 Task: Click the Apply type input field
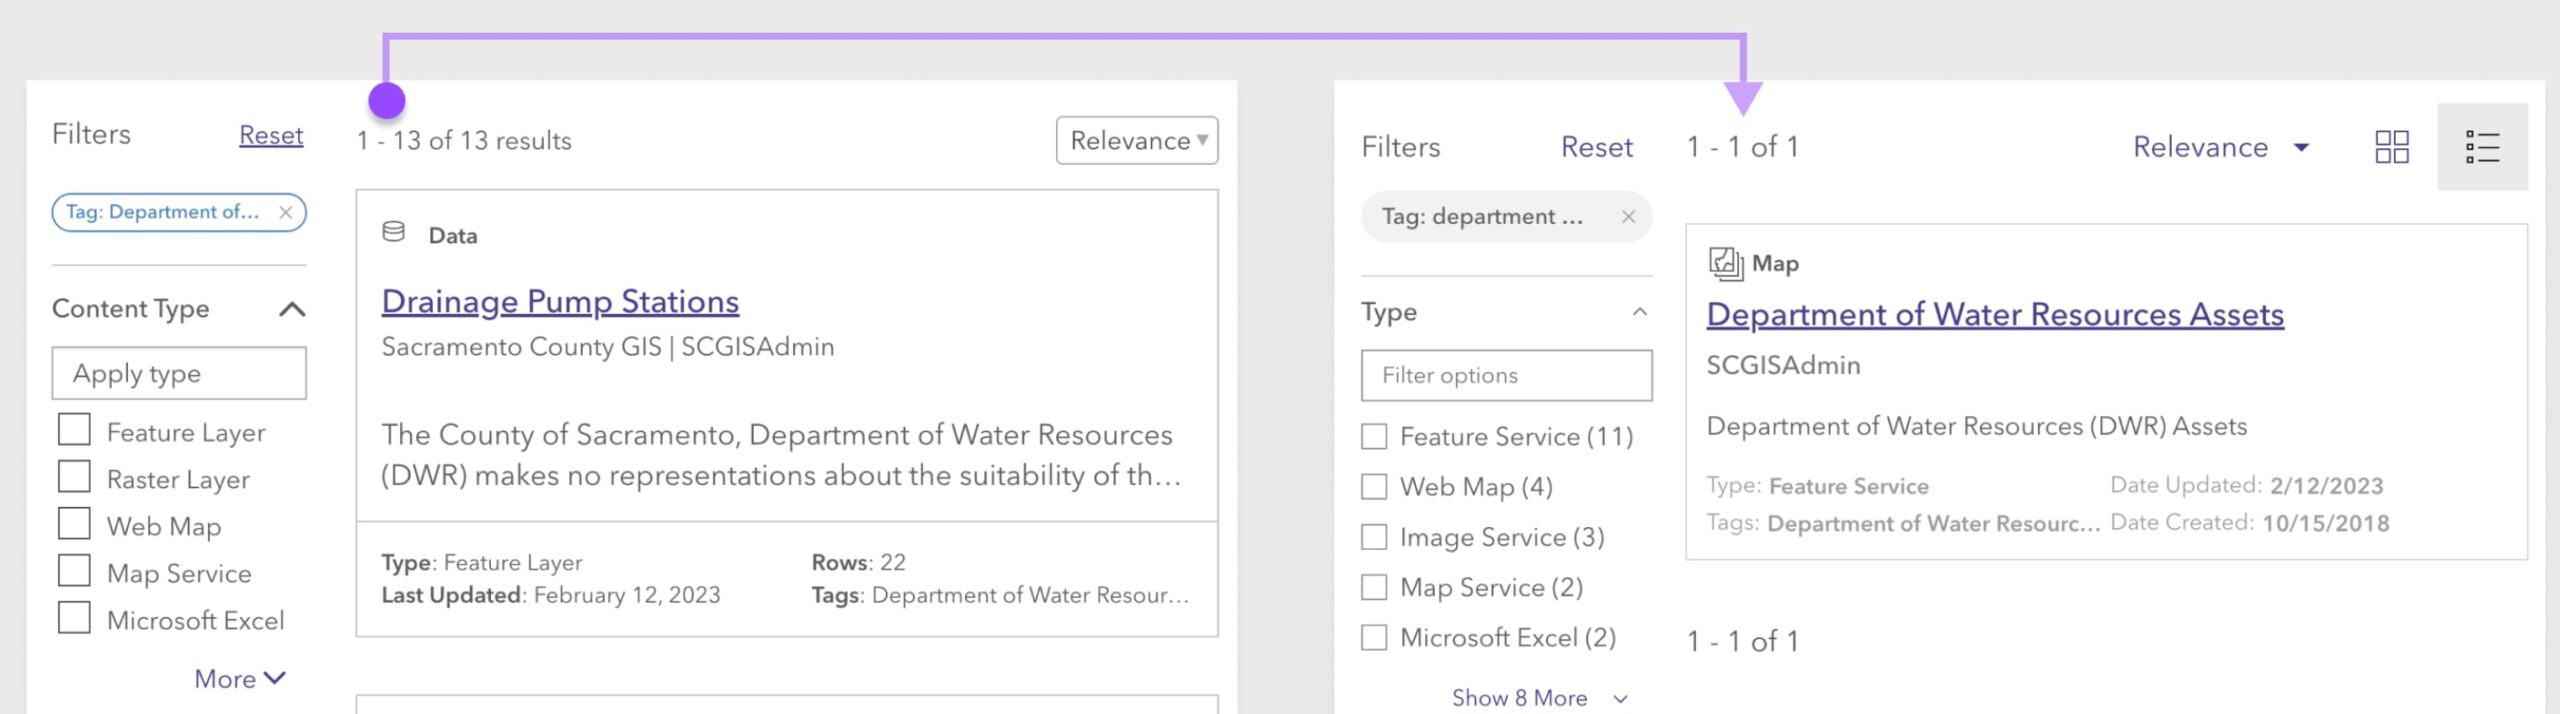pyautogui.click(x=179, y=374)
